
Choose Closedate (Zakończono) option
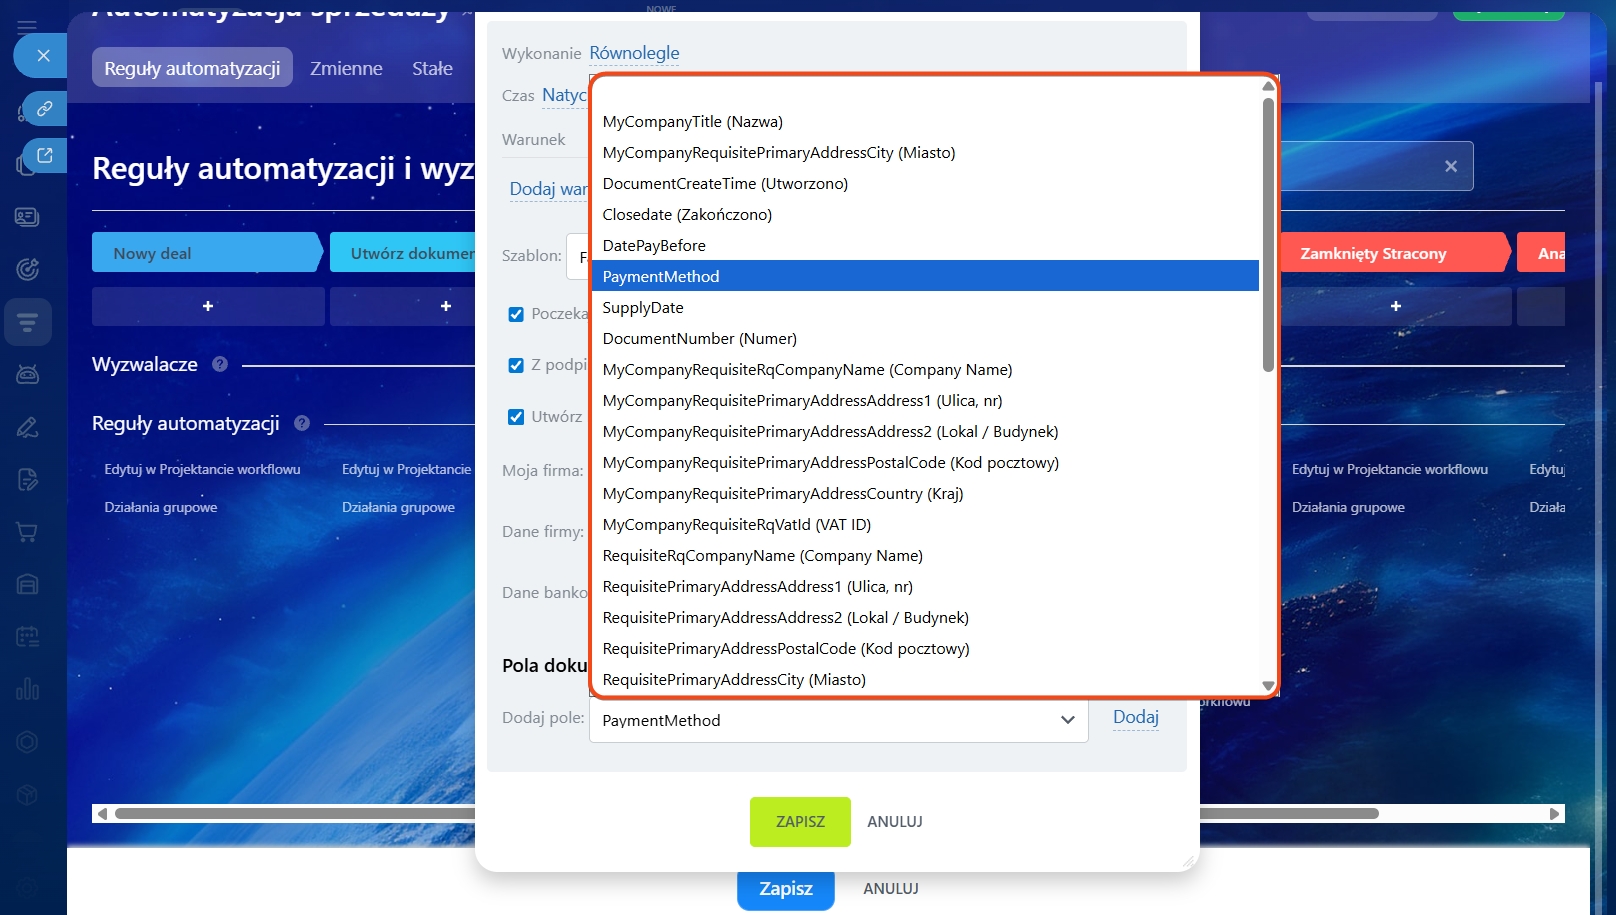point(925,215)
